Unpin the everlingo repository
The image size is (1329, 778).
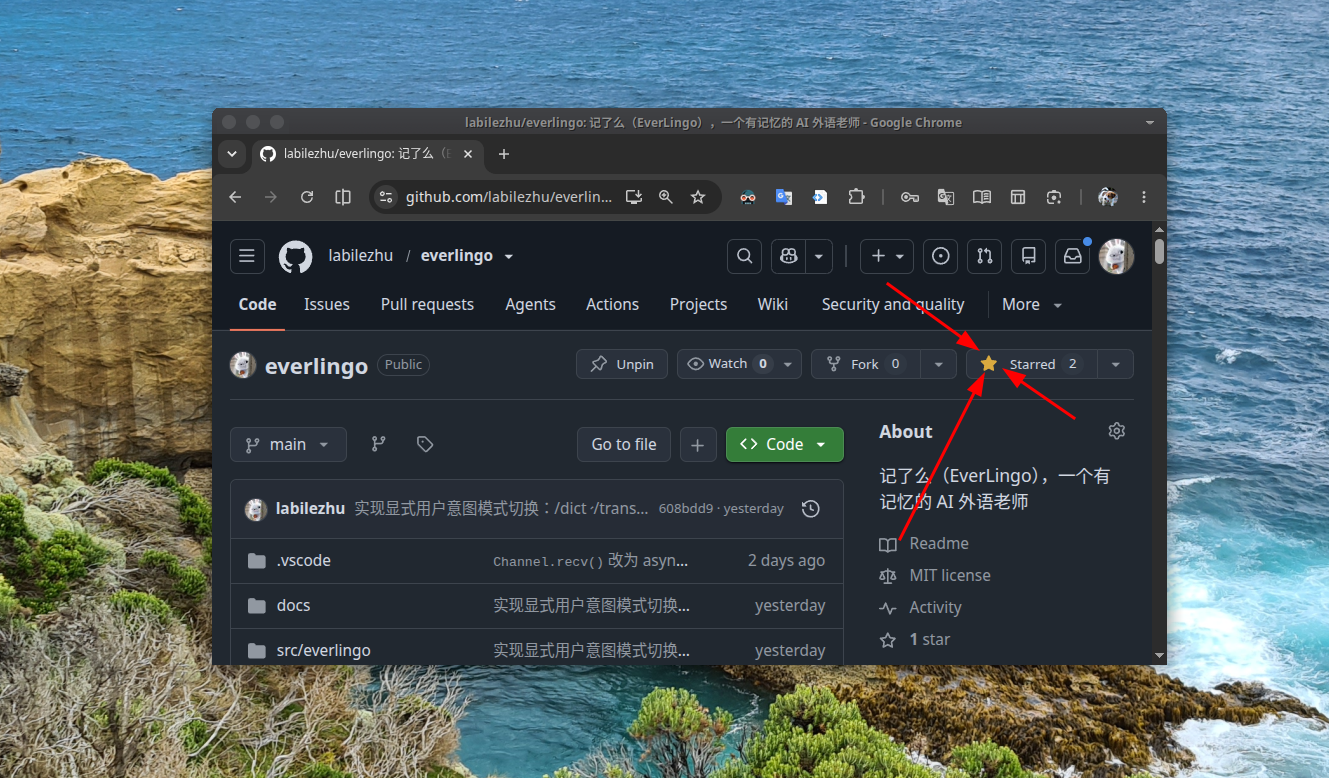coord(622,364)
